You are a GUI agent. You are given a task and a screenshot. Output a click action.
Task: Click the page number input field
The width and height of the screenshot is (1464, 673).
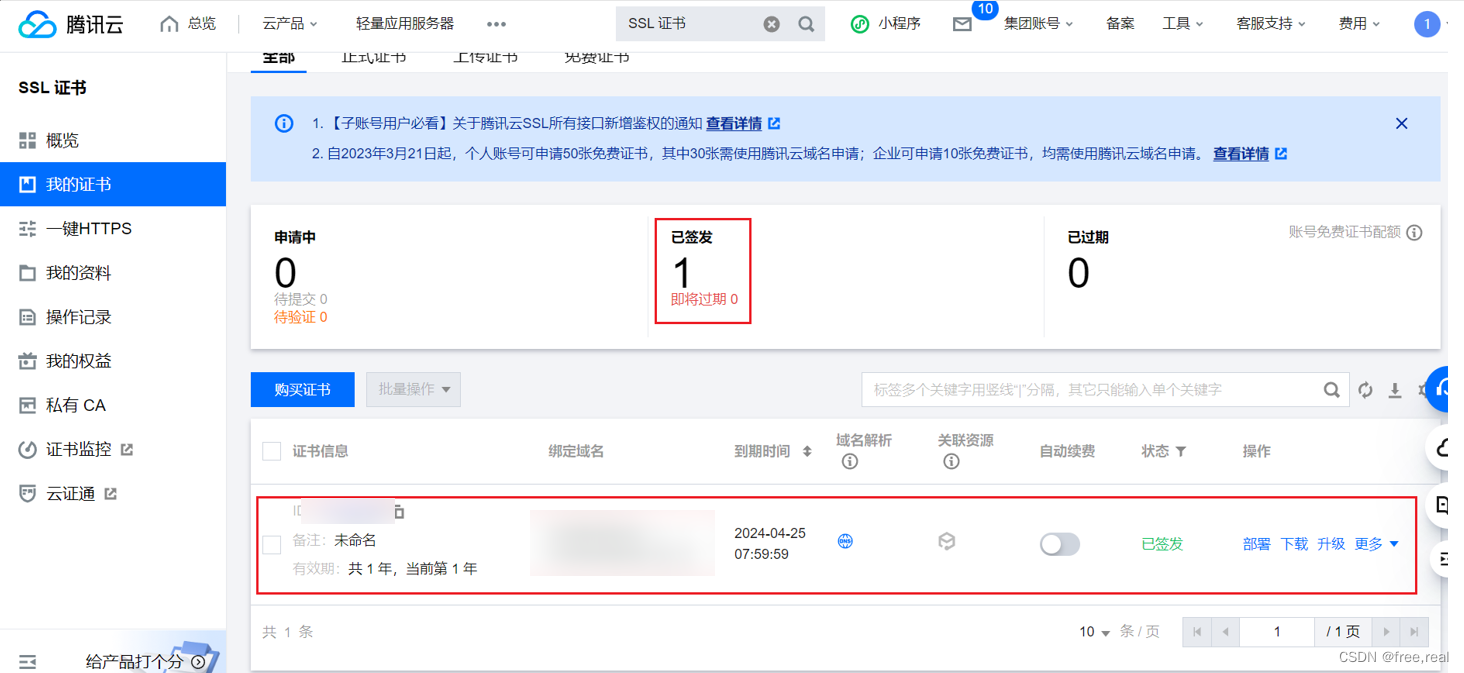tap(1277, 632)
